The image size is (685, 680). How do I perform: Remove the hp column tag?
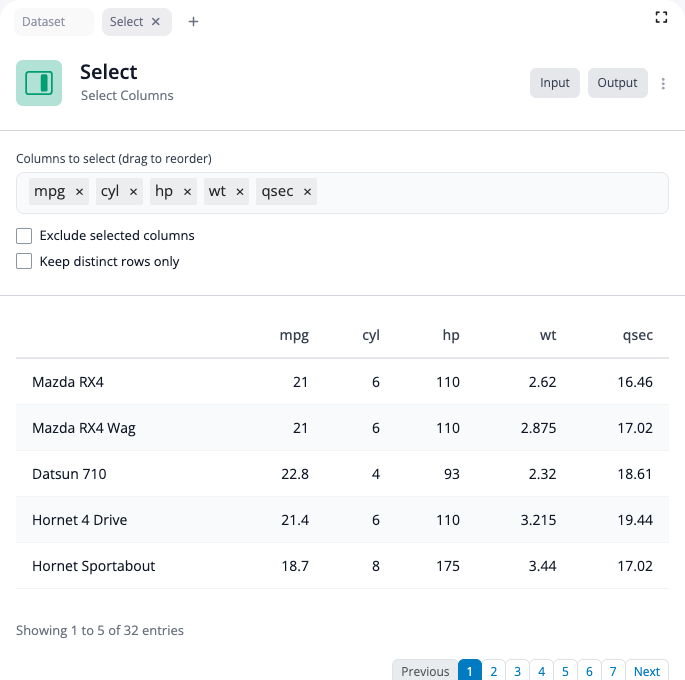tap(187, 192)
